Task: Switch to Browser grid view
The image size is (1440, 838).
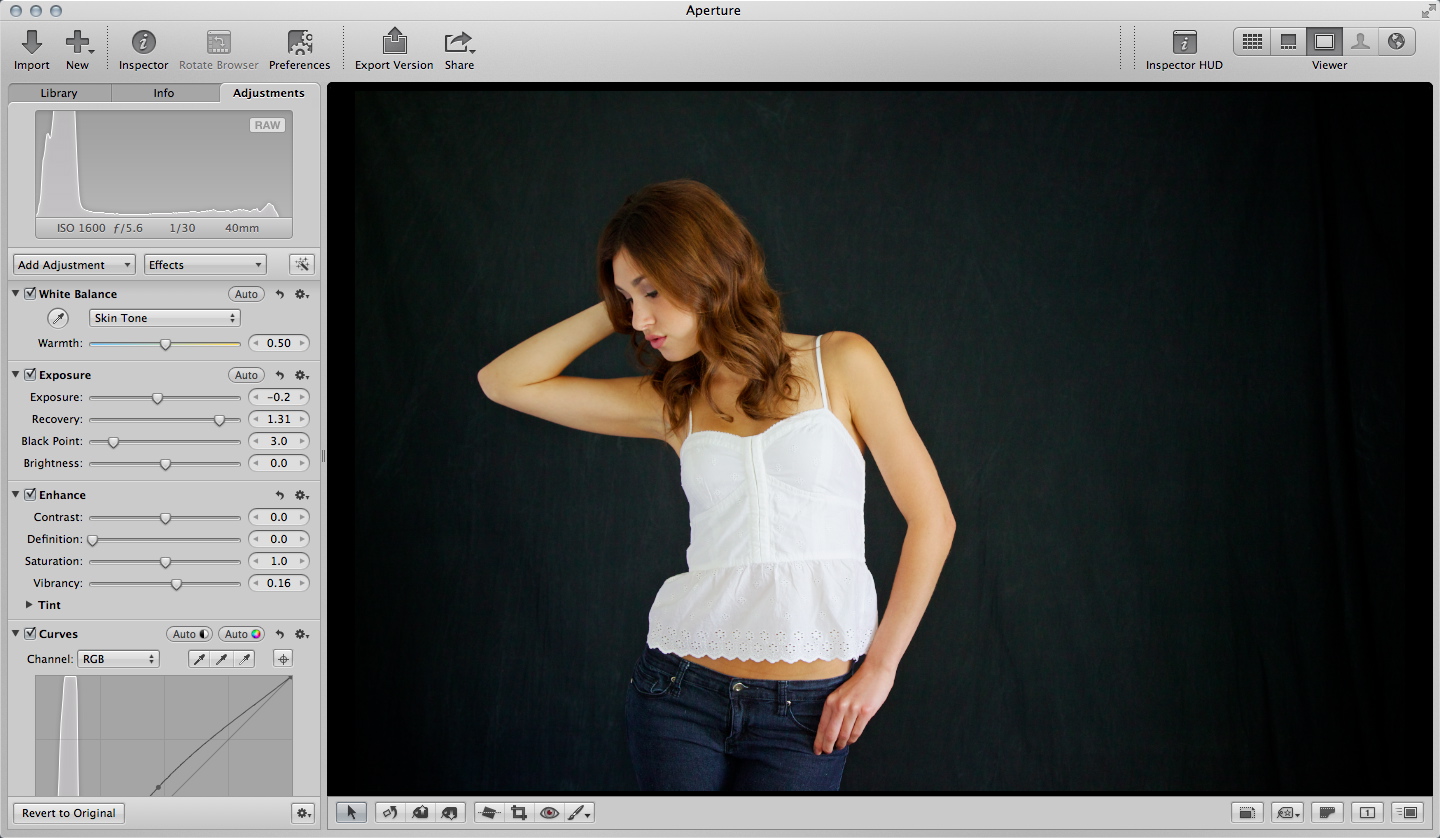Action: (x=1252, y=42)
